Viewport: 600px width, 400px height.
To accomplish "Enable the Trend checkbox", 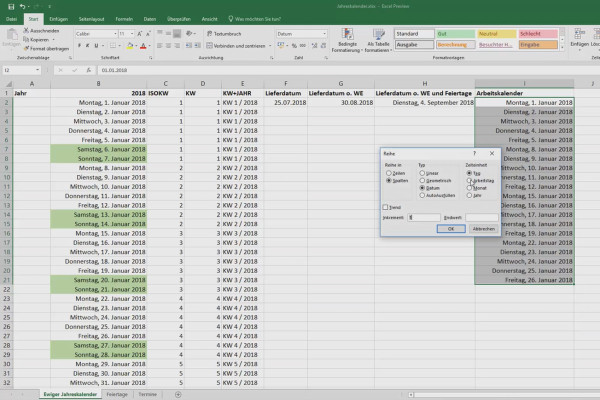I will tap(385, 207).
